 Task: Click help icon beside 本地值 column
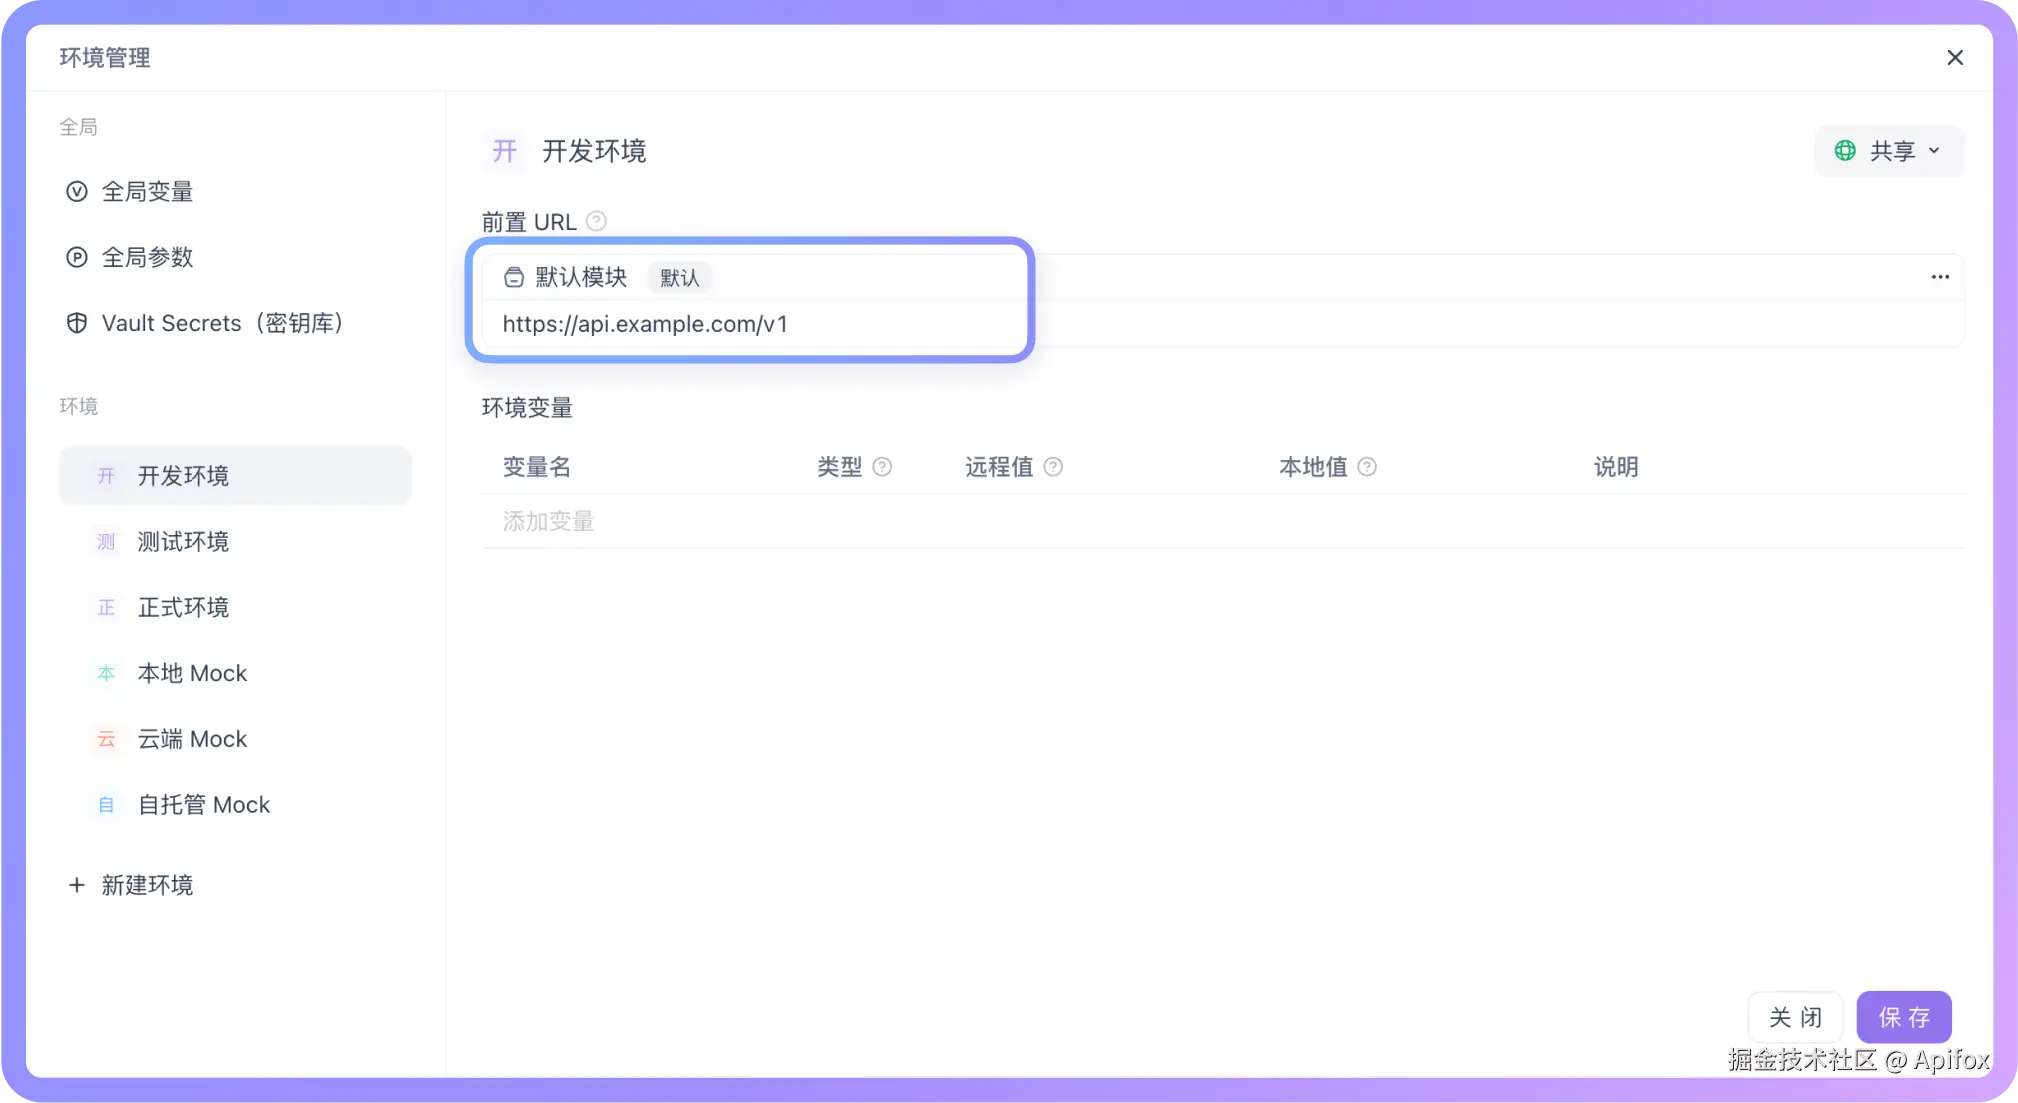tap(1367, 467)
